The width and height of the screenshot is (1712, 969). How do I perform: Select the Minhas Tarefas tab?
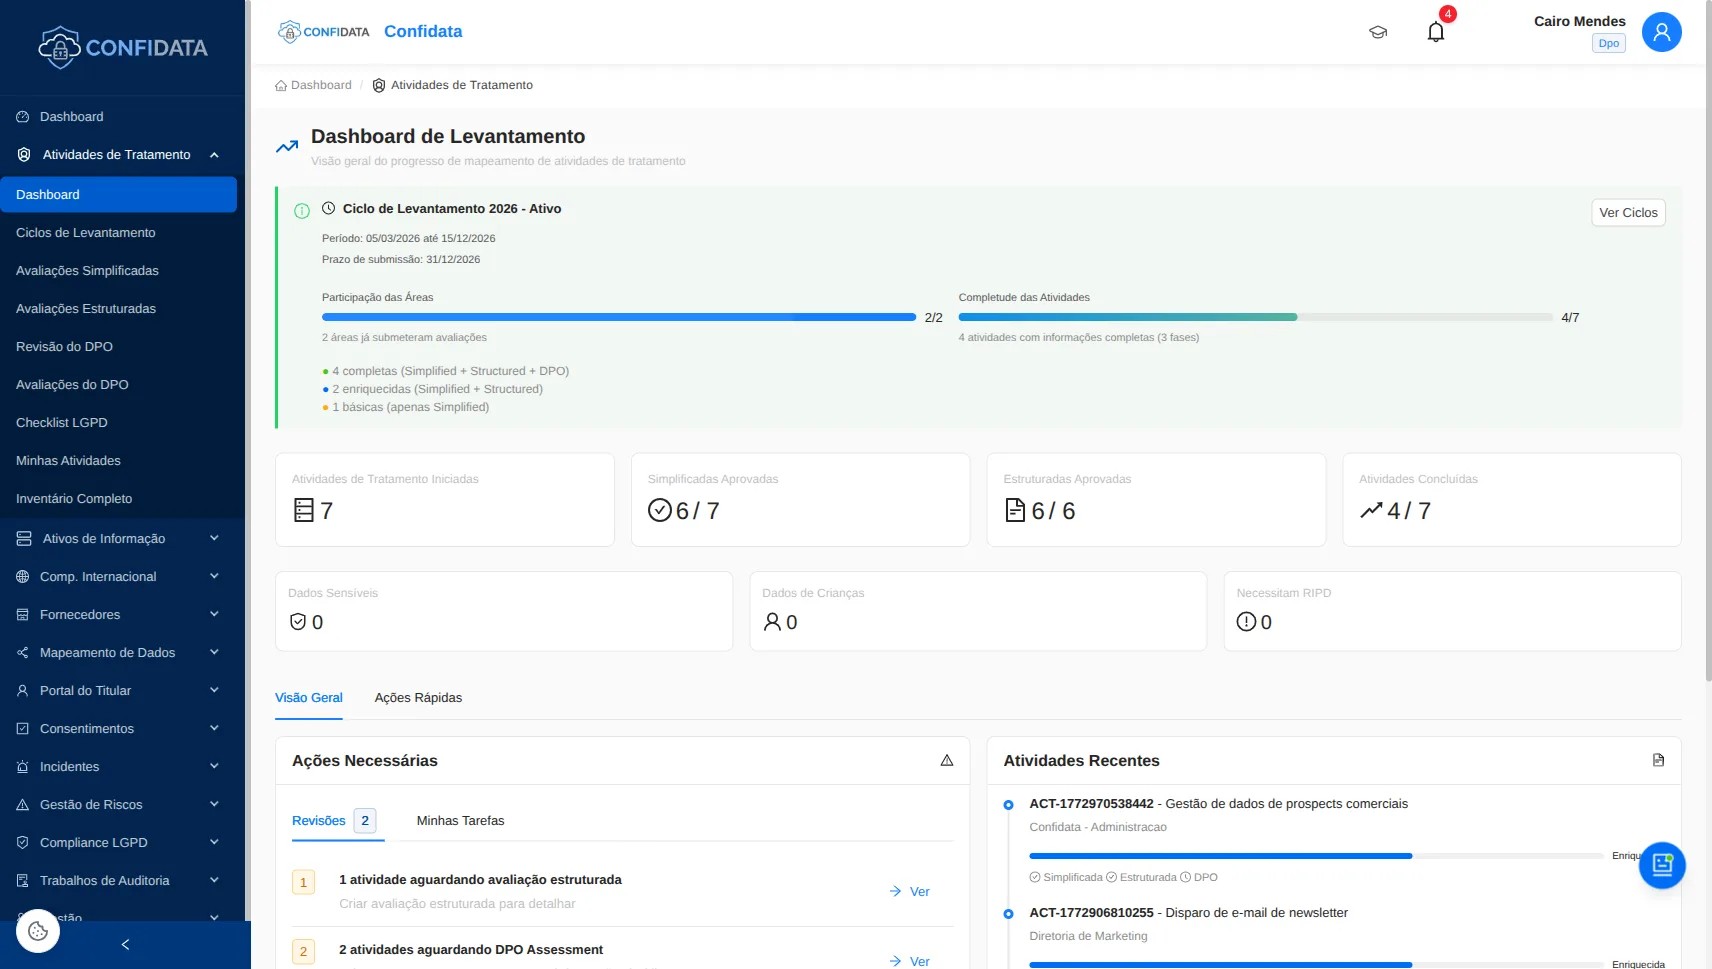[460, 821]
